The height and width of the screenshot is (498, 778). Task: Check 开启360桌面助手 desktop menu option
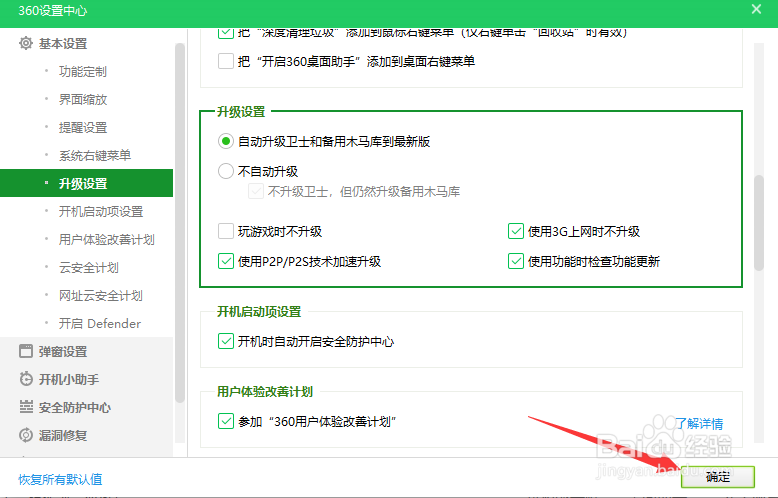[x=226, y=61]
